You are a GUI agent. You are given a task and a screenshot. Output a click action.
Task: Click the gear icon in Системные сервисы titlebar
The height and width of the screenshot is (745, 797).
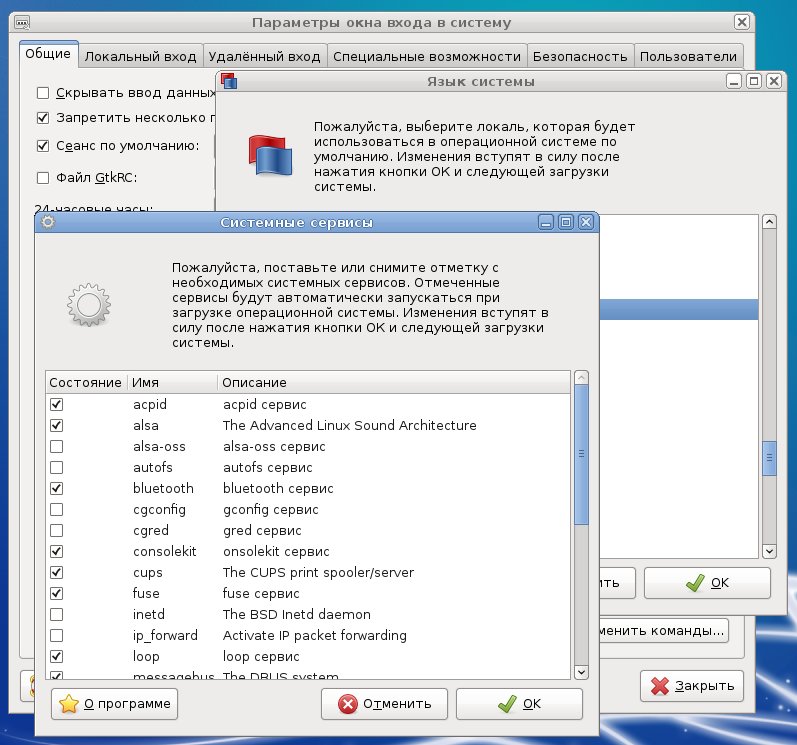point(48,222)
